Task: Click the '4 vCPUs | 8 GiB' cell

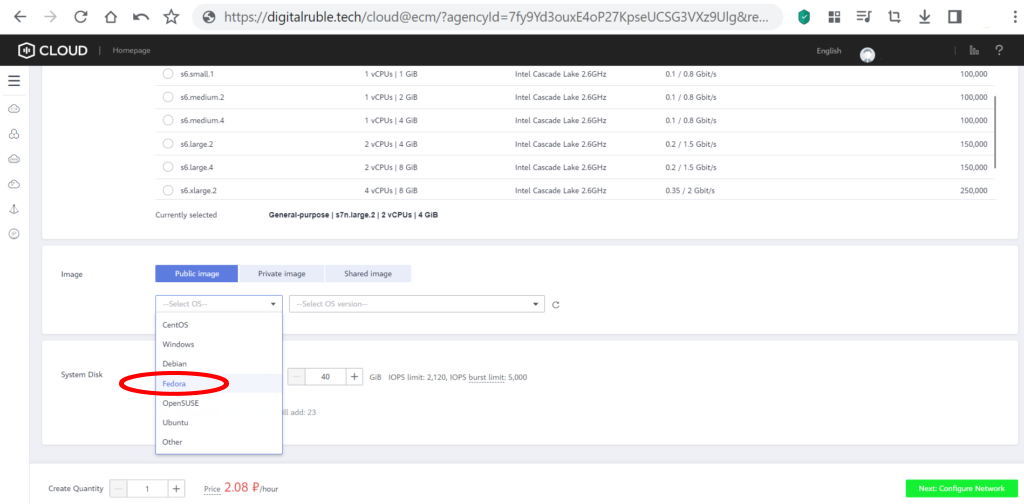Action: (x=391, y=191)
